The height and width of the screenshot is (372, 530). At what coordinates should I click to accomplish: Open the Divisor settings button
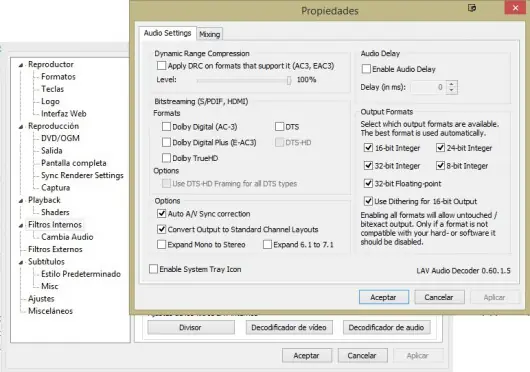tap(191, 327)
